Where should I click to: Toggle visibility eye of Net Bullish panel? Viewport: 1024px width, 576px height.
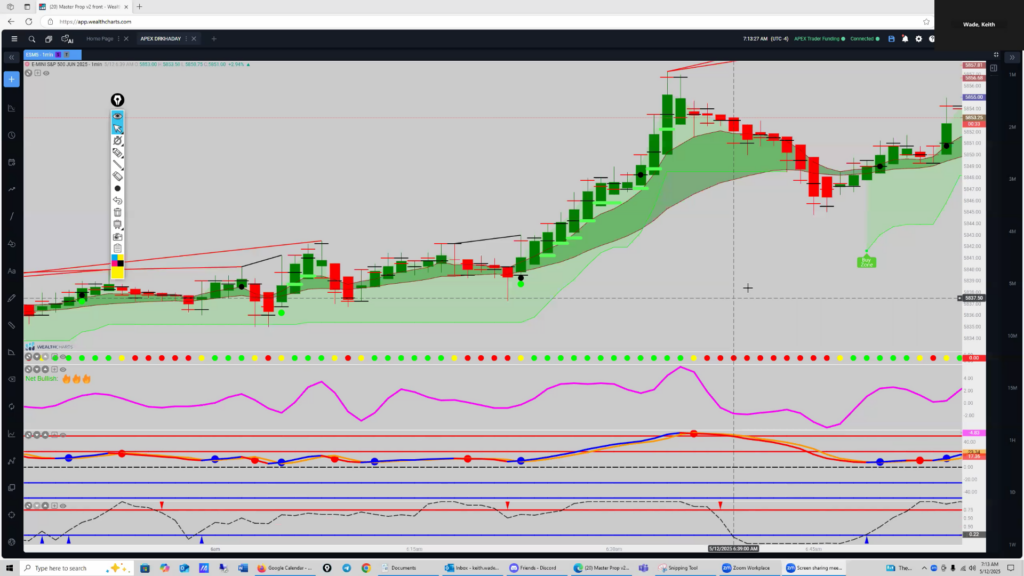click(x=63, y=369)
